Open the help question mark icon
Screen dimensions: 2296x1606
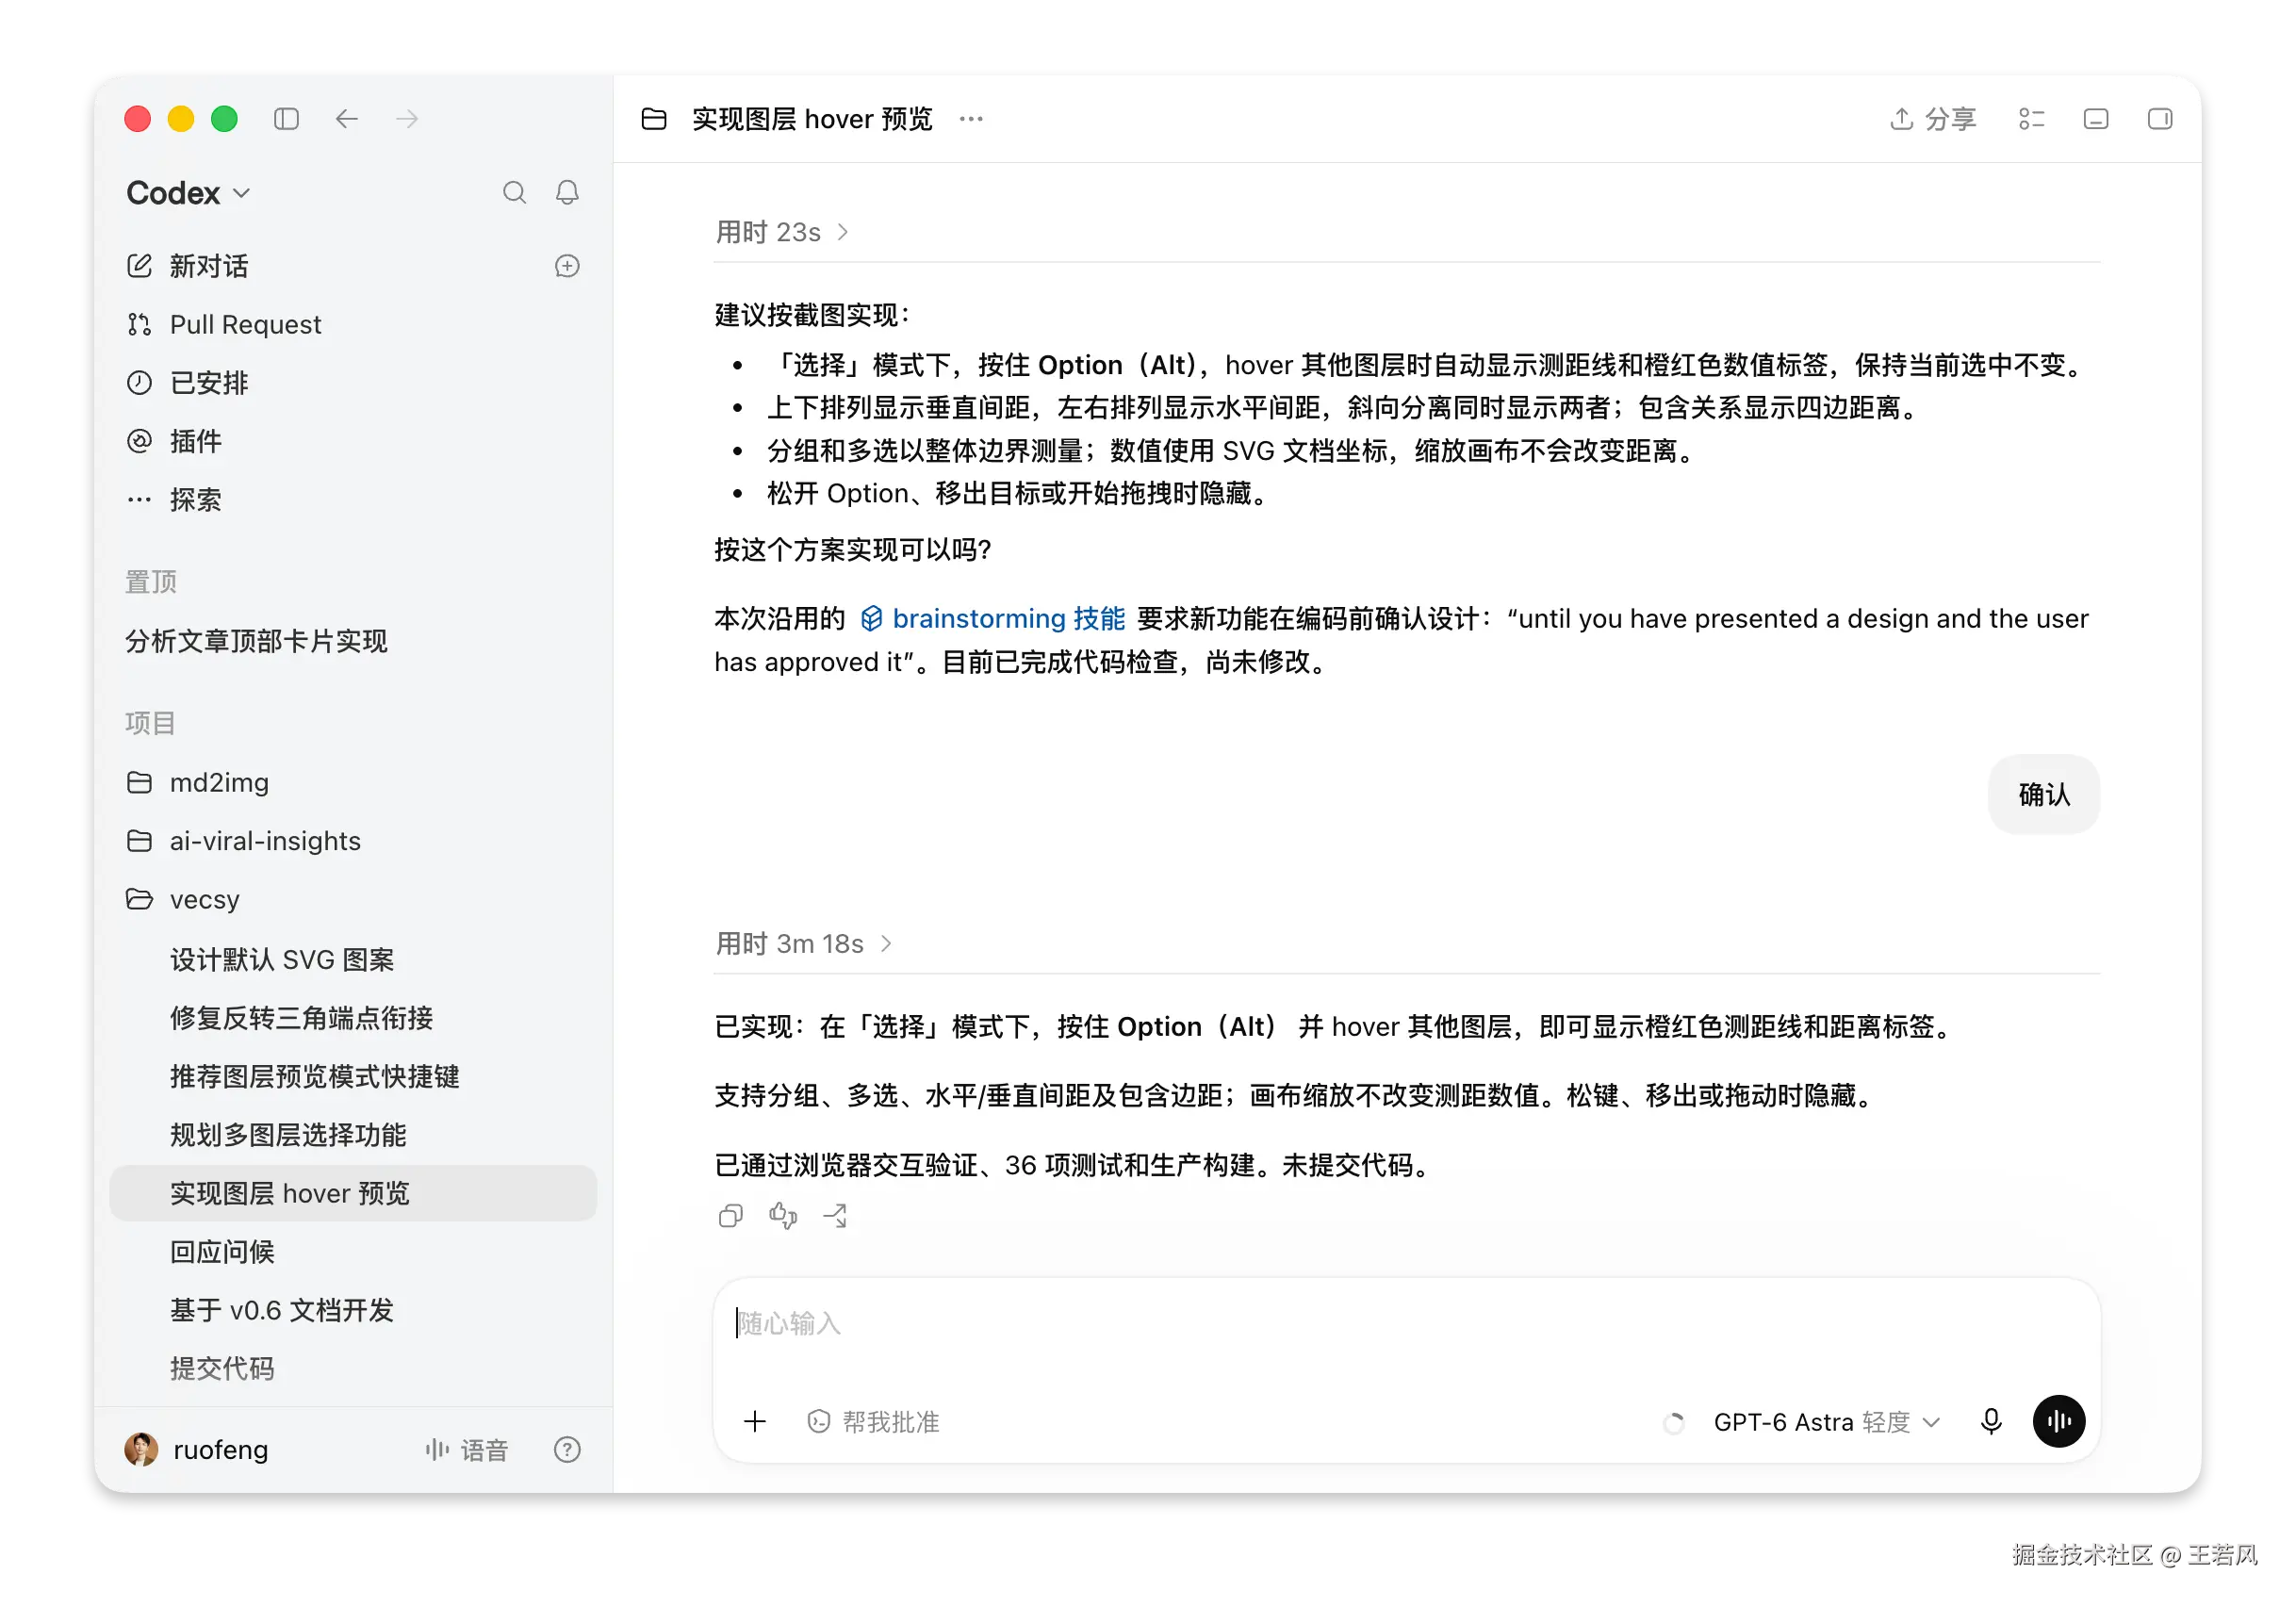click(567, 1449)
